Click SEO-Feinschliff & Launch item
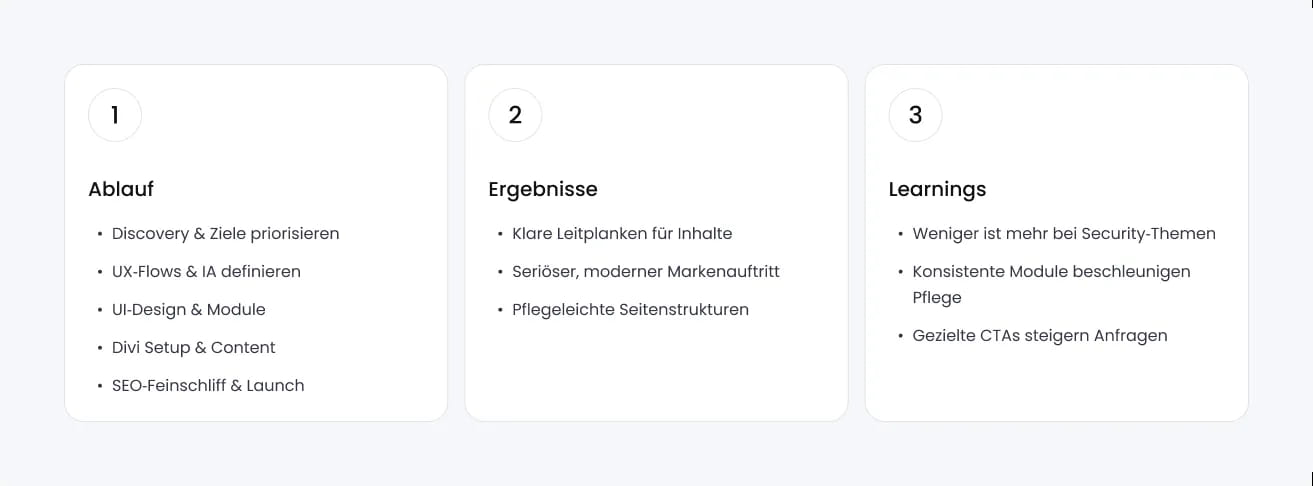This screenshot has width=1313, height=486. 208,386
